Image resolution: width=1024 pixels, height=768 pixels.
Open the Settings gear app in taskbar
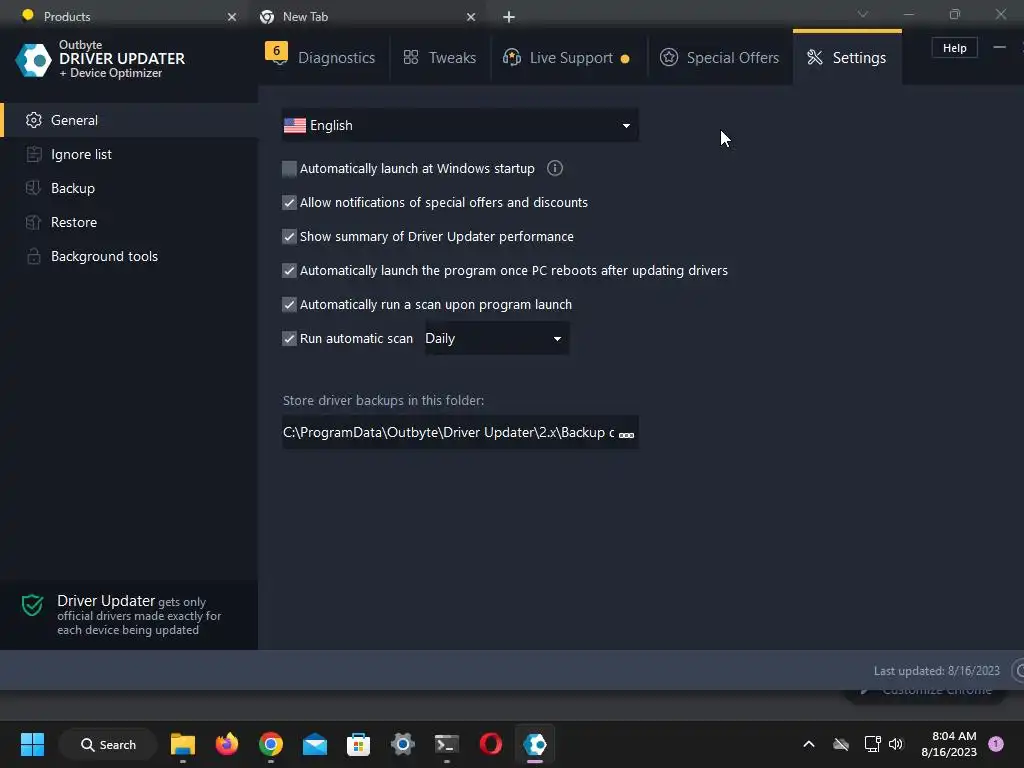(x=403, y=744)
